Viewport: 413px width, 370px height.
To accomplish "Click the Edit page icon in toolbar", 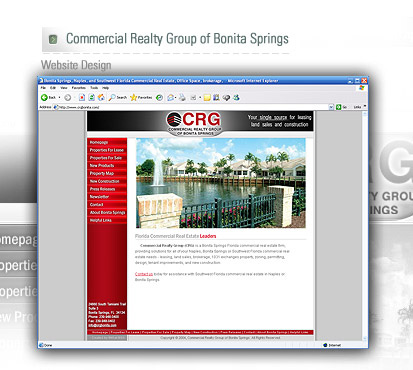I will [x=193, y=97].
